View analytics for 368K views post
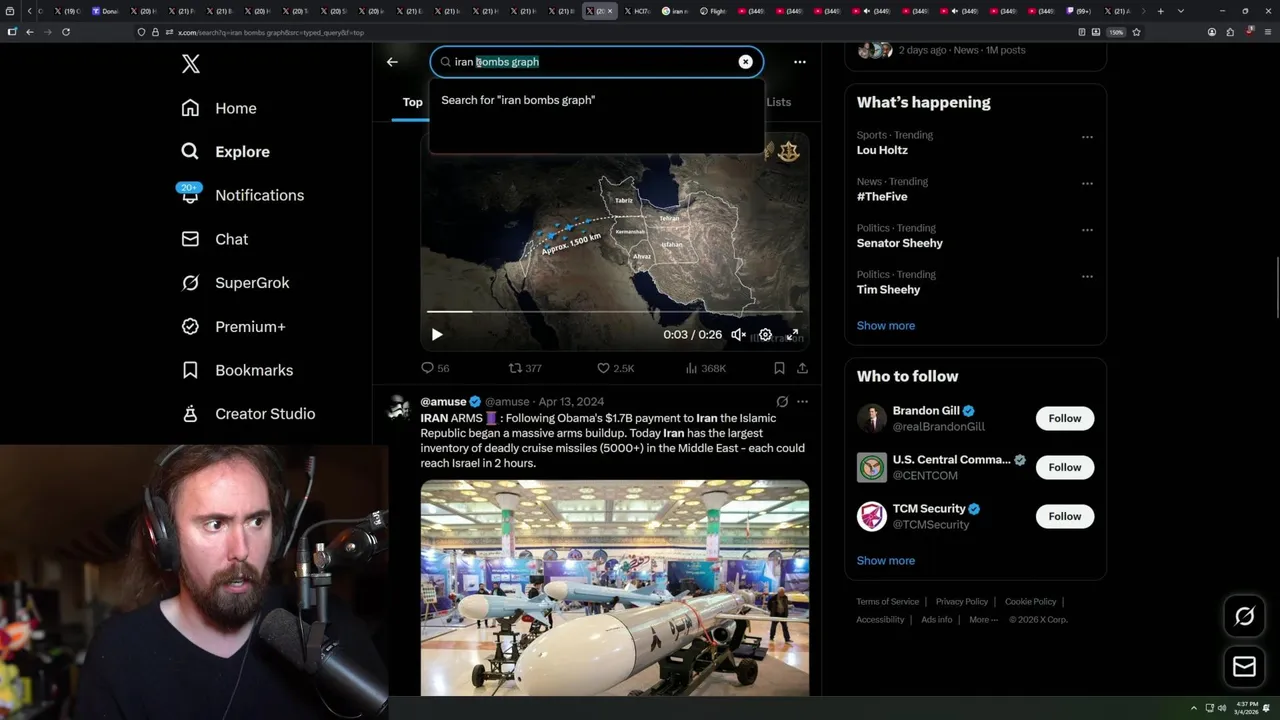Image resolution: width=1280 pixels, height=720 pixels. tap(705, 368)
